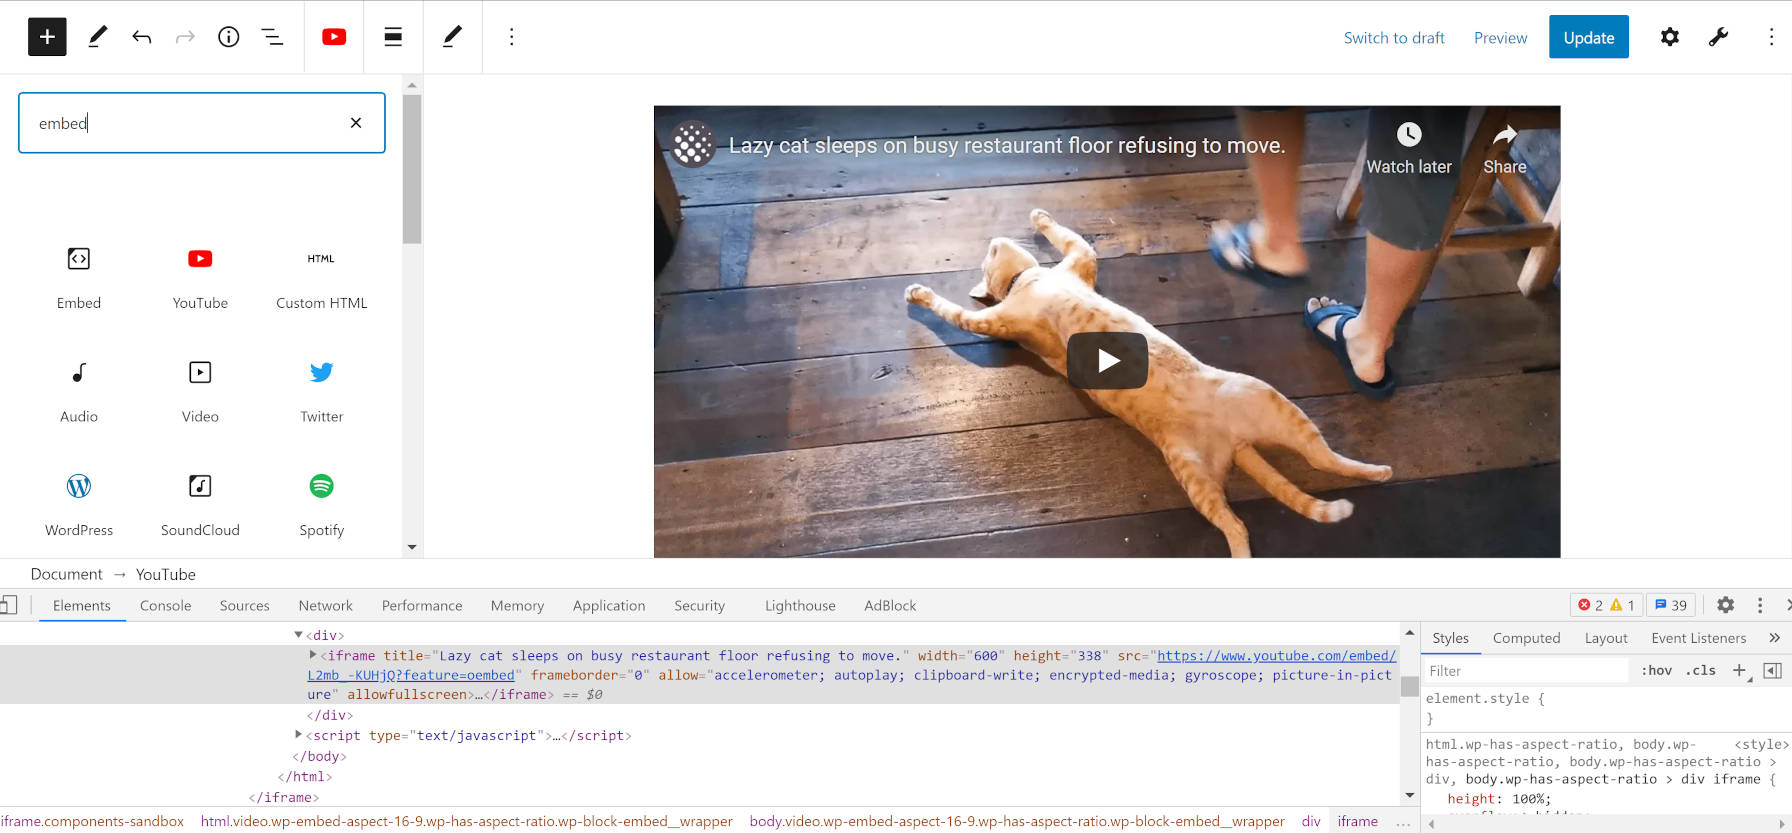Add new style rule plus icon
Screen dimensions: 1792x833
[x=1741, y=671]
